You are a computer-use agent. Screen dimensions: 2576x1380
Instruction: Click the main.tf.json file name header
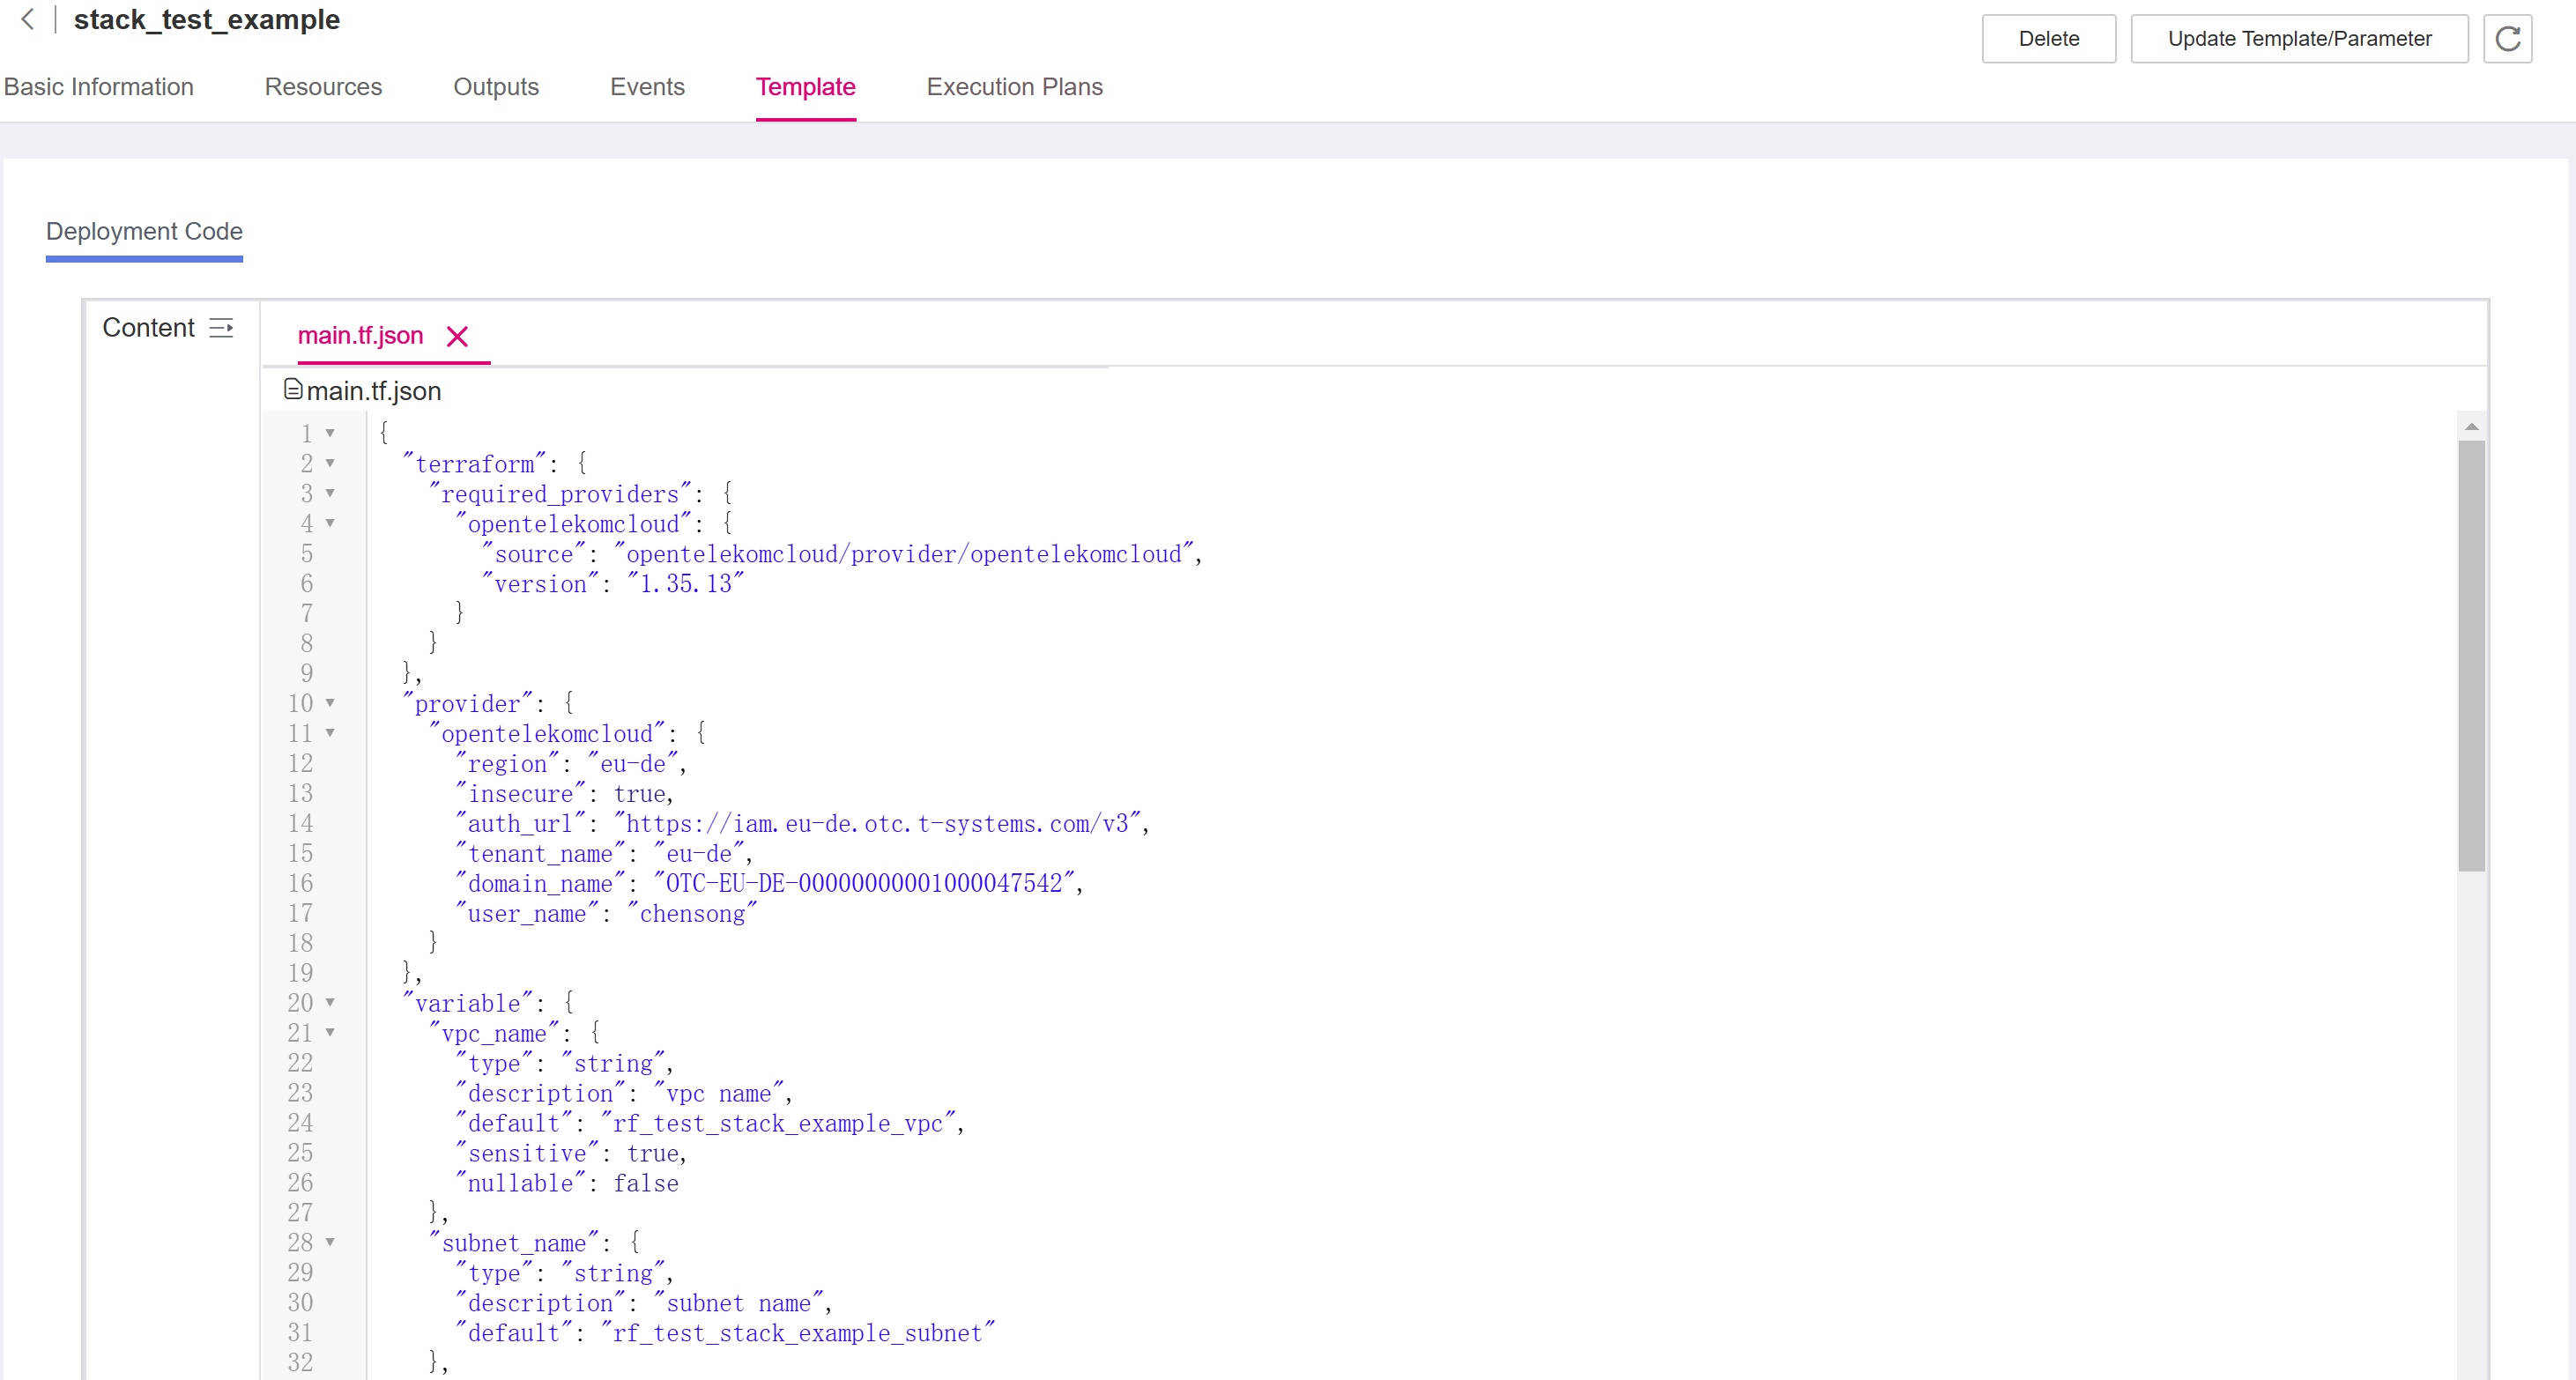point(373,390)
